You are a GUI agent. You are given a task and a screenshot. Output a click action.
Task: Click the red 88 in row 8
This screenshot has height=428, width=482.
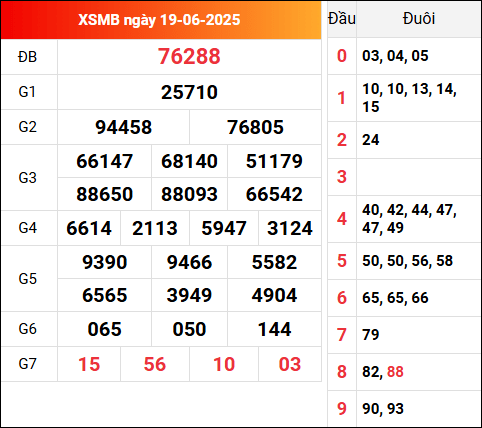click(395, 372)
